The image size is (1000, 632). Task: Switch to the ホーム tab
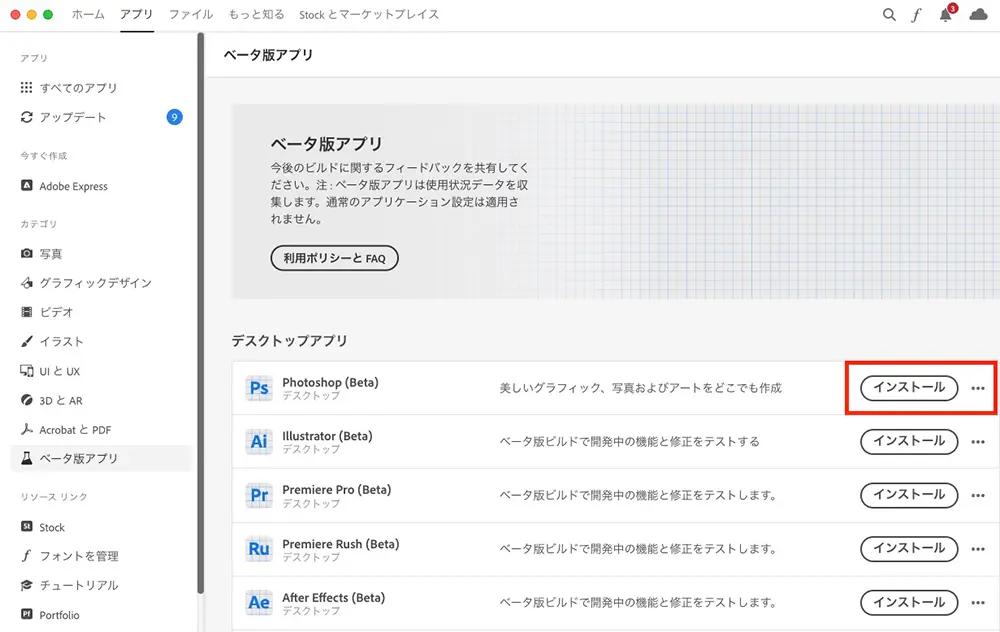(88, 14)
